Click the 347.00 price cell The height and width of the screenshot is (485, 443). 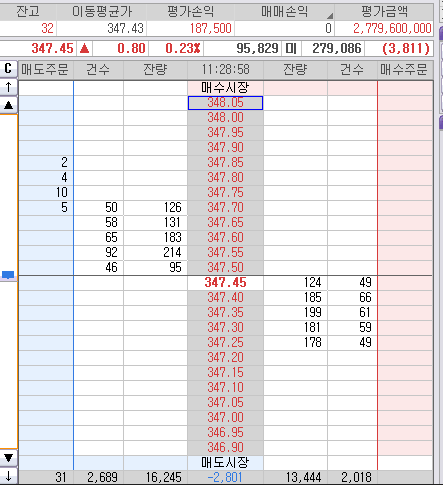coord(226,418)
